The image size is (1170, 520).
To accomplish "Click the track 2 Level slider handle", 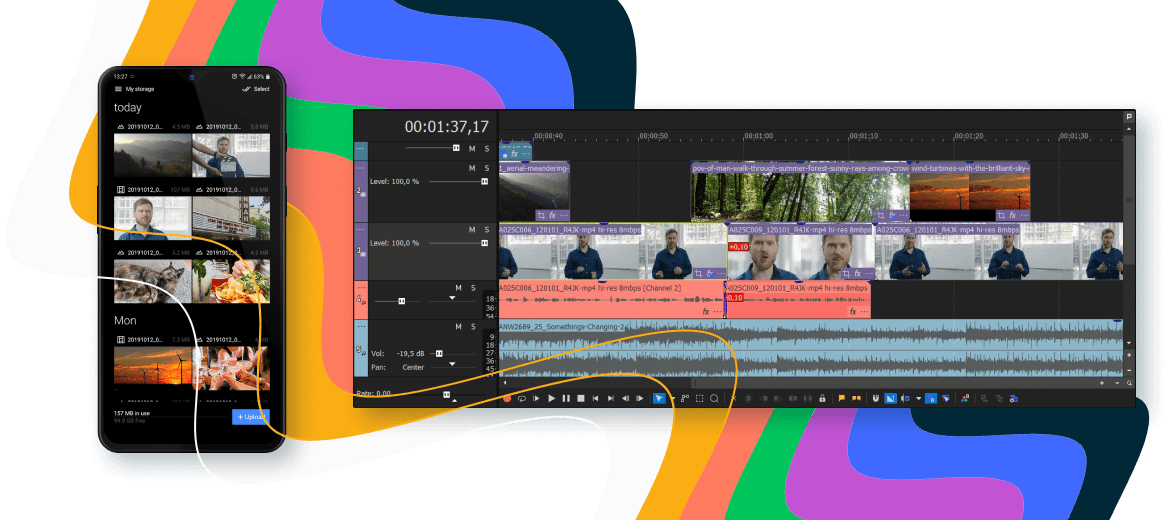I will point(484,181).
